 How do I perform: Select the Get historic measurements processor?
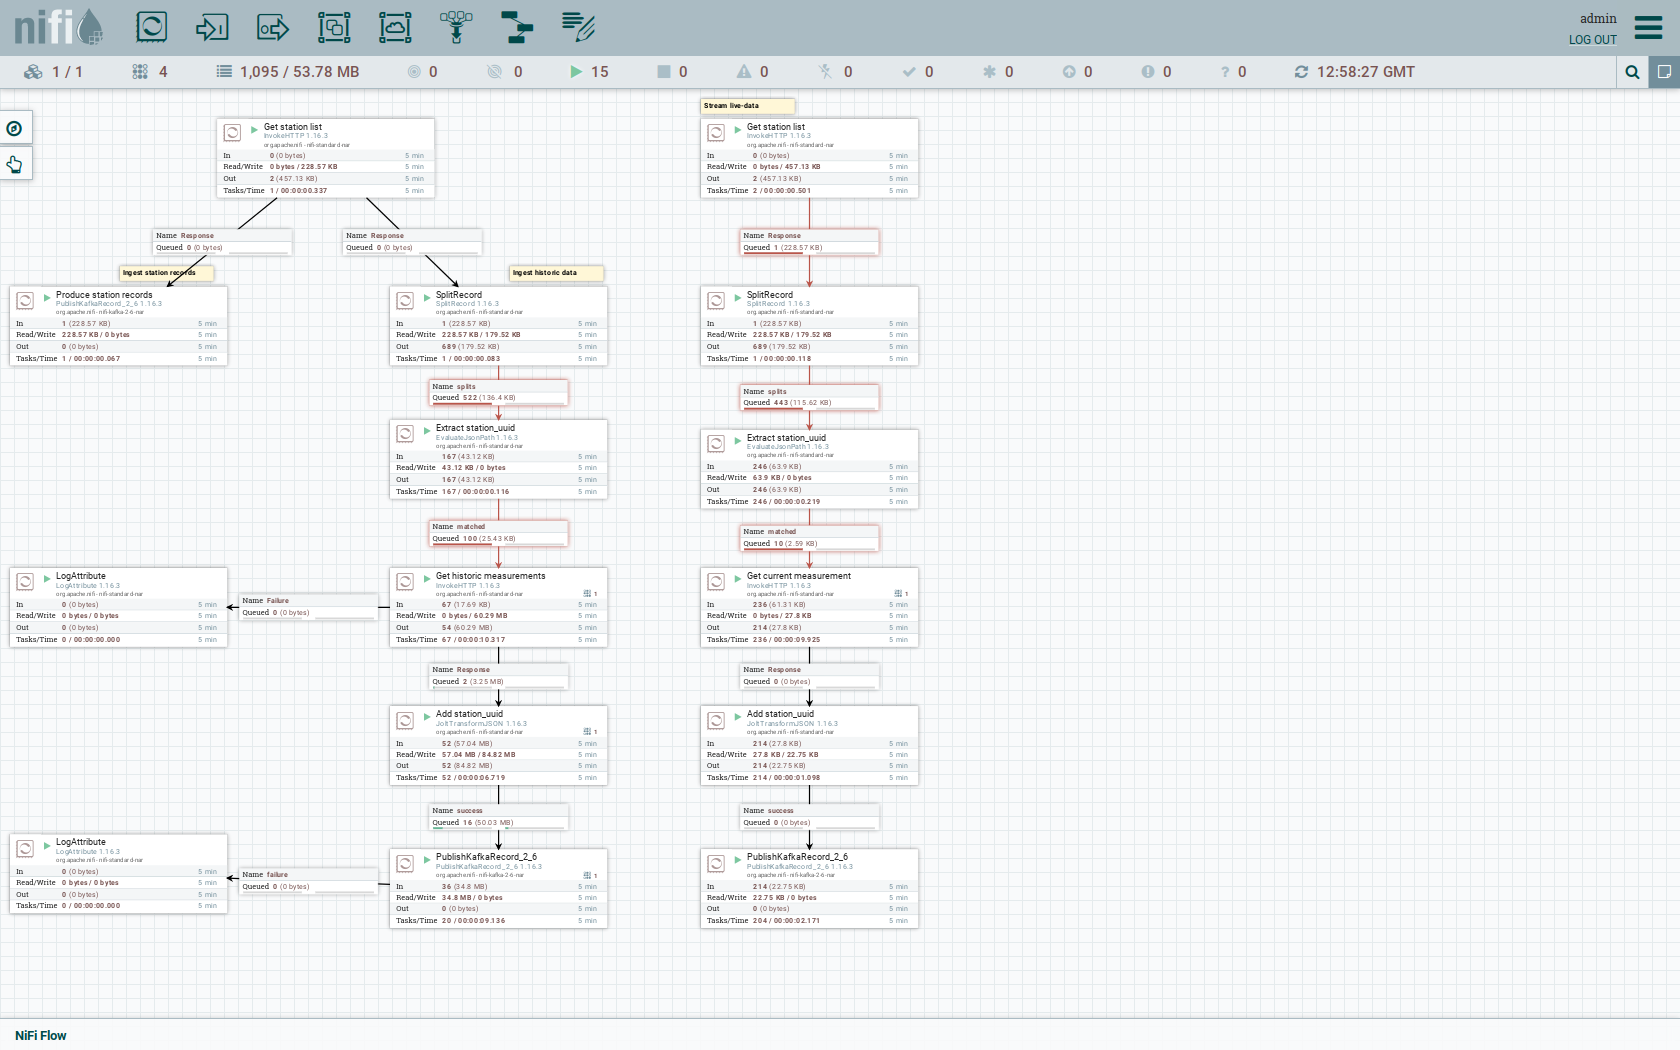click(498, 607)
